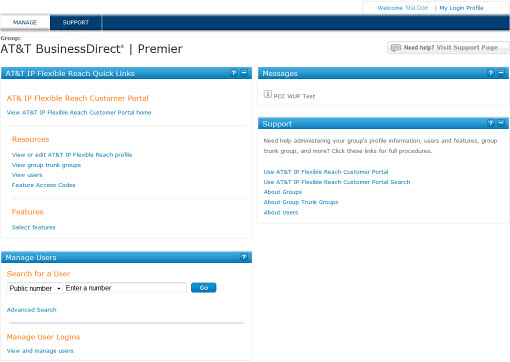The width and height of the screenshot is (510, 362).
Task: Click the Resources heading
Action: point(31,139)
